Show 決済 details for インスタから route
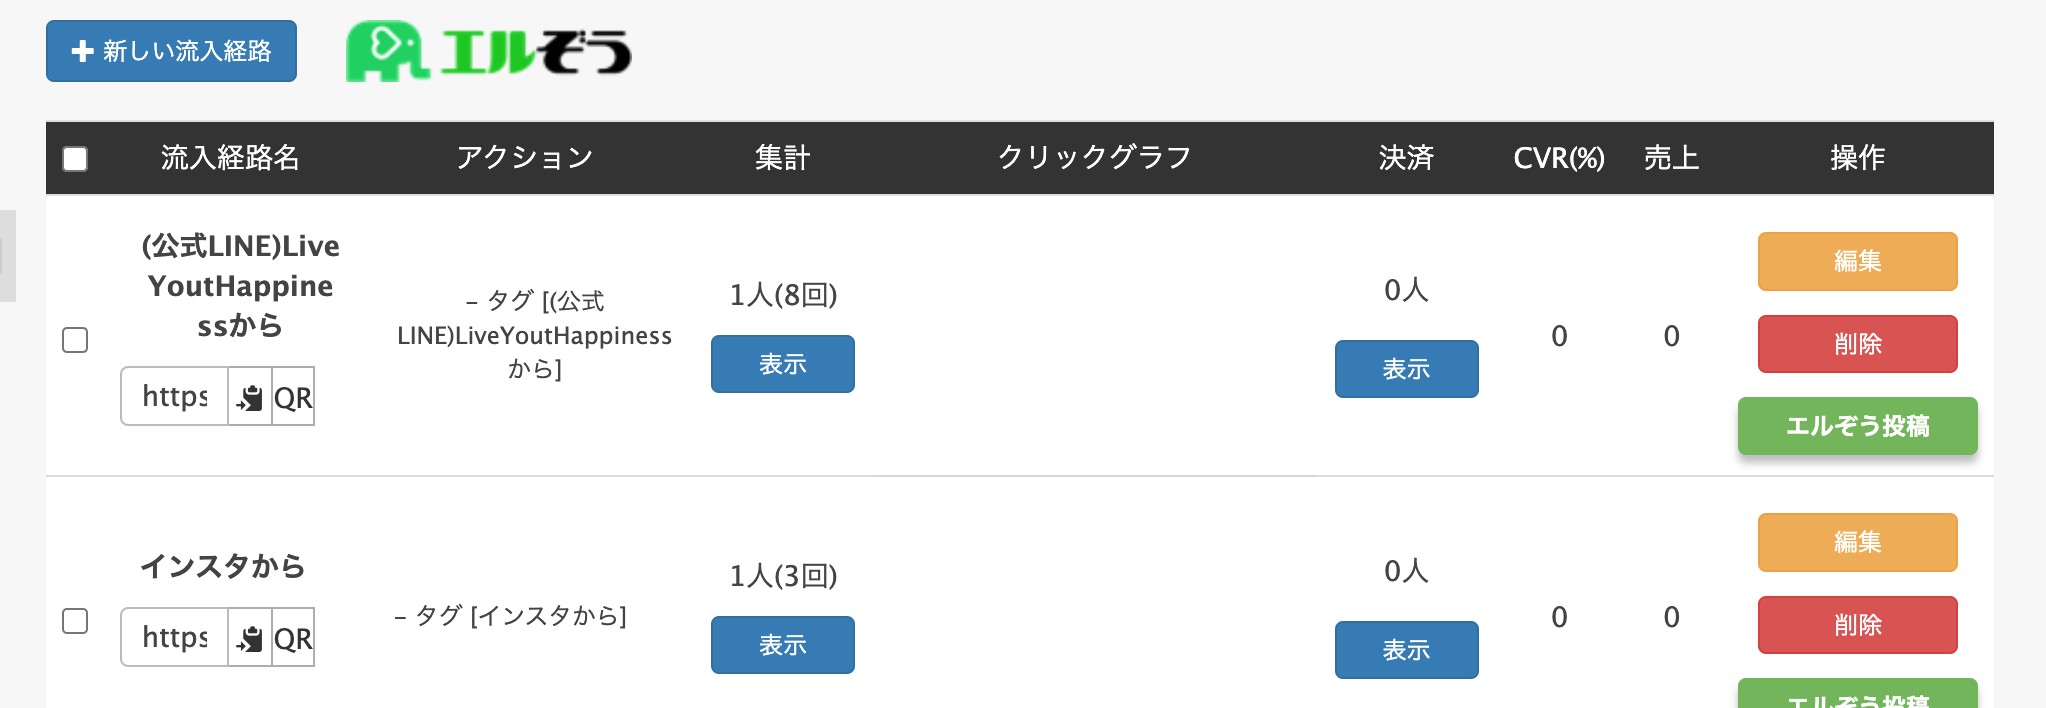Viewport: 2046px width, 708px height. click(x=1407, y=650)
